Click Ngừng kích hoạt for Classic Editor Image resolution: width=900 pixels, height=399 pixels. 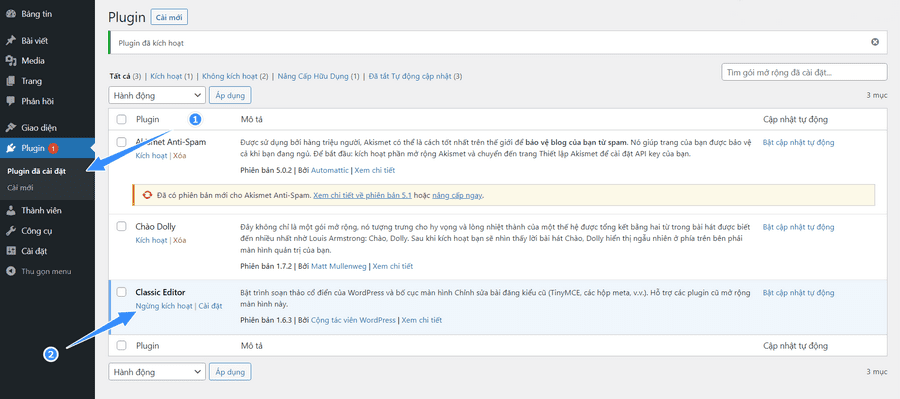point(164,306)
